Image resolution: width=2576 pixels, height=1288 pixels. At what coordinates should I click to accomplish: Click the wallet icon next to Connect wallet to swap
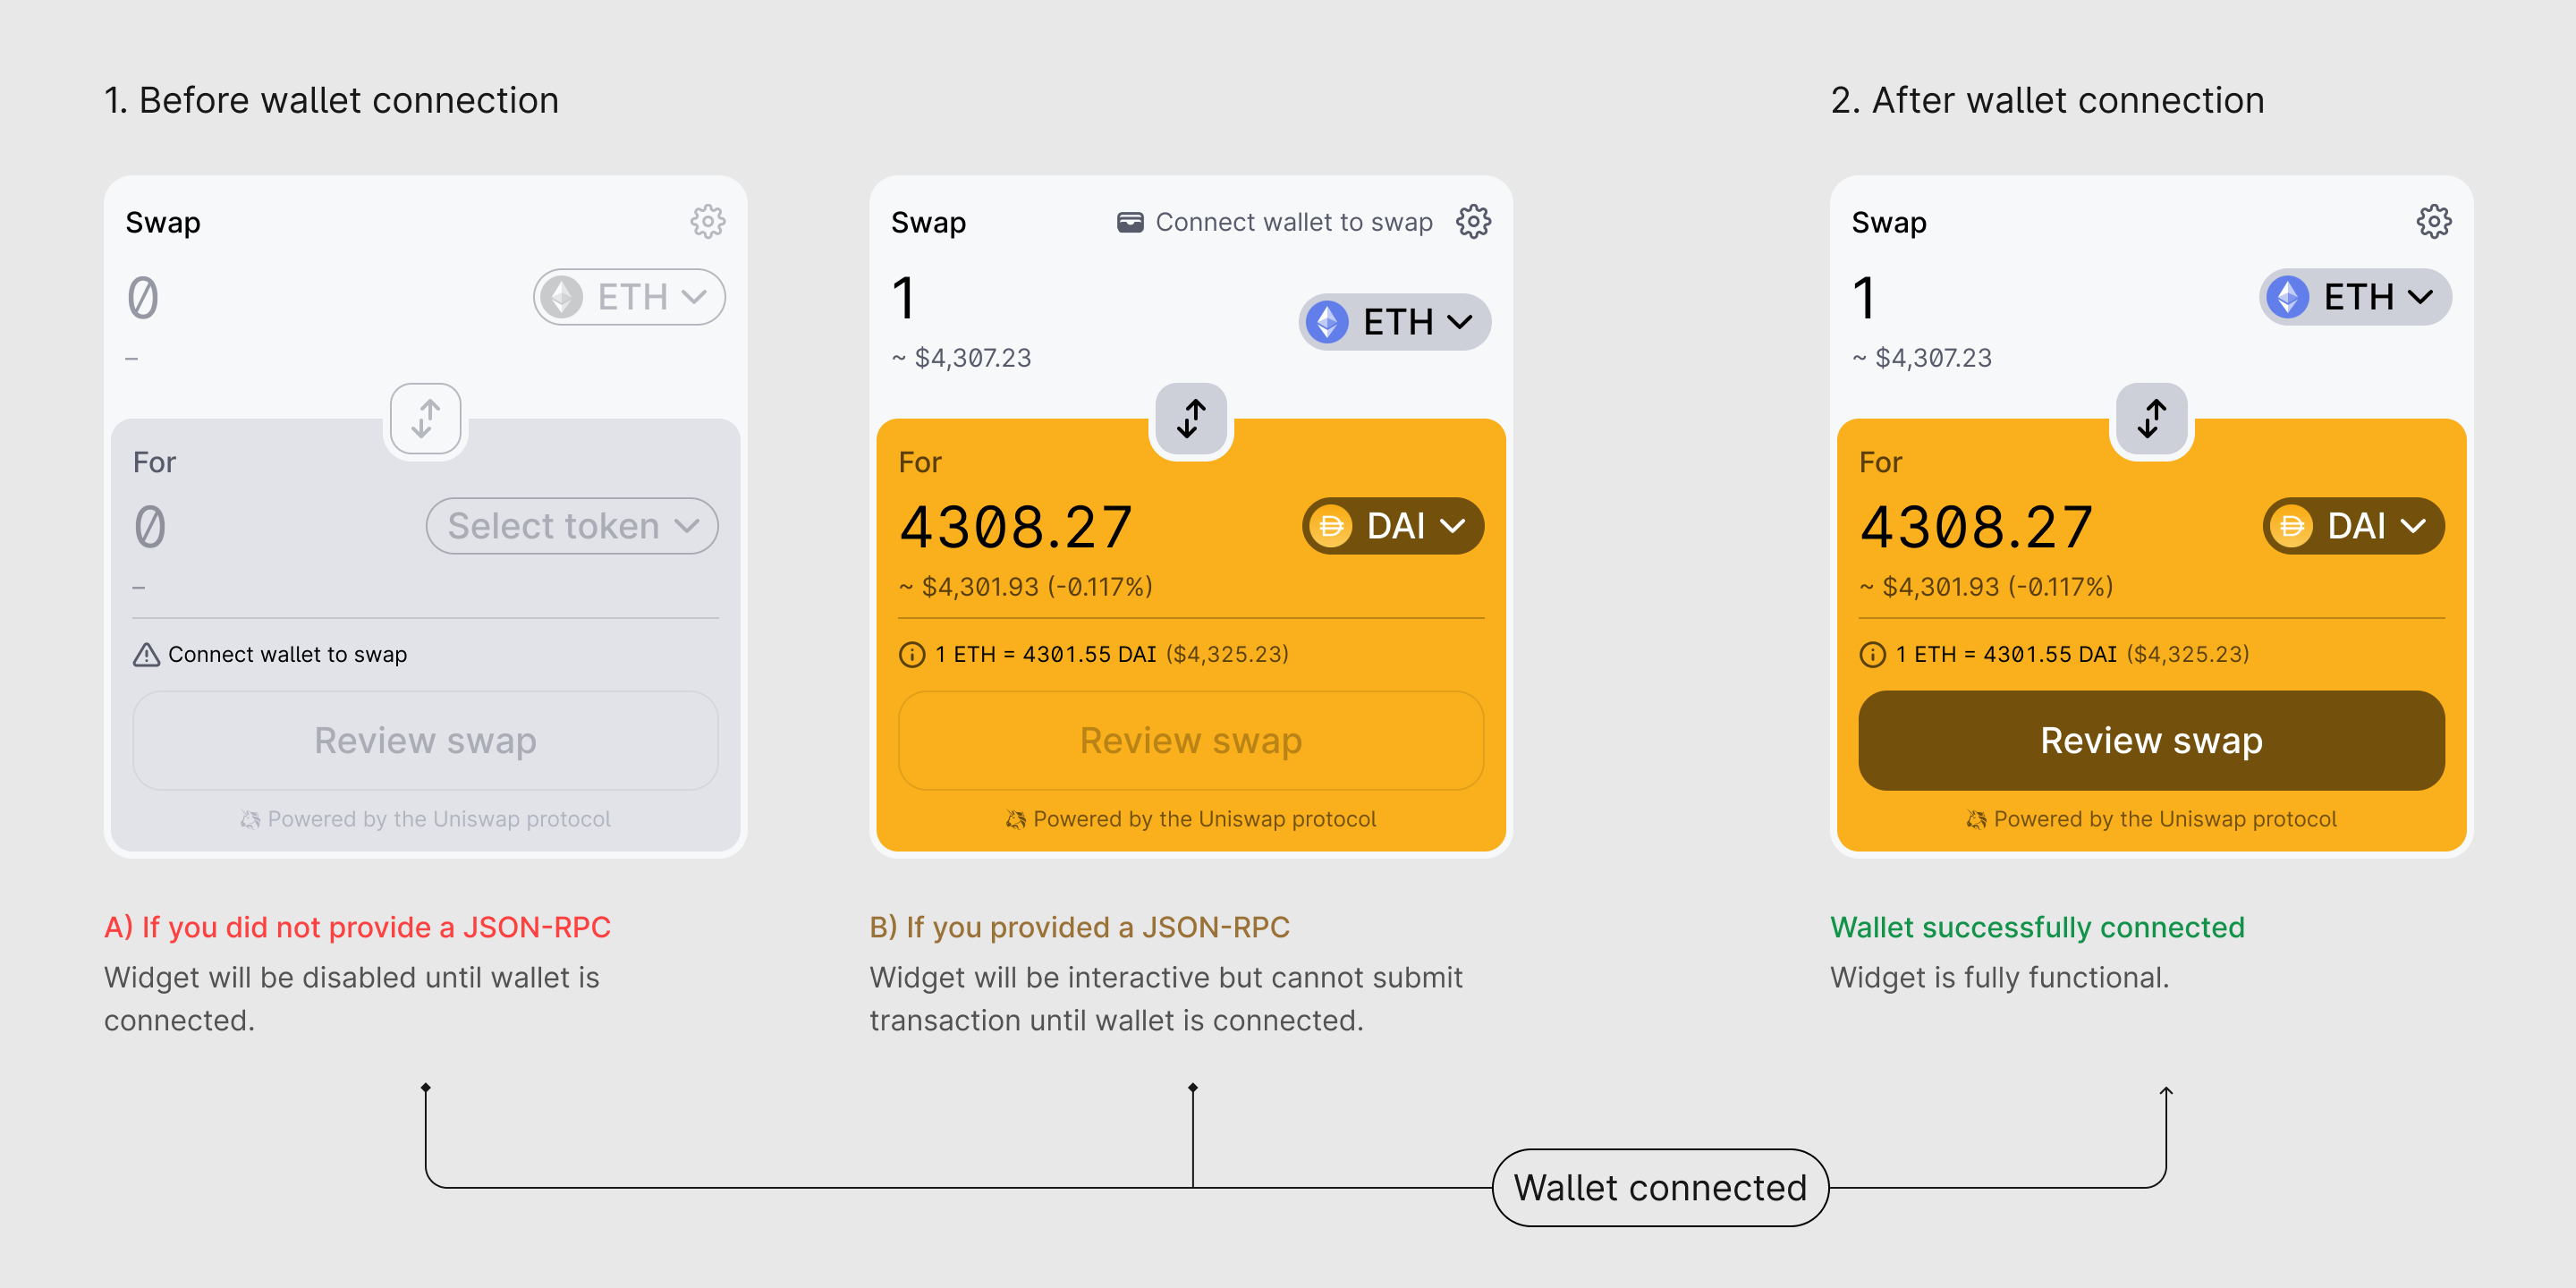(x=1131, y=221)
